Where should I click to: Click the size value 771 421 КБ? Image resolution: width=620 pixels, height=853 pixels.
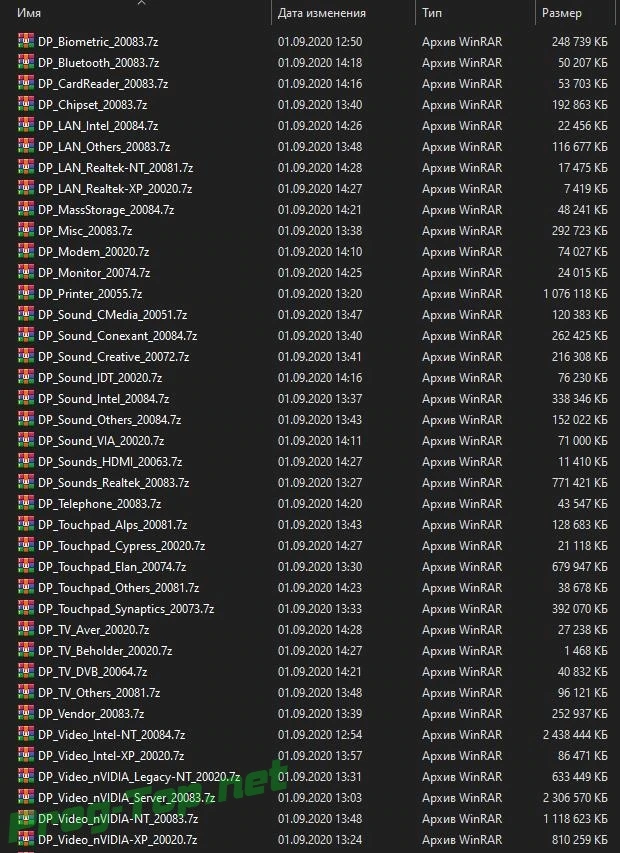pos(580,483)
